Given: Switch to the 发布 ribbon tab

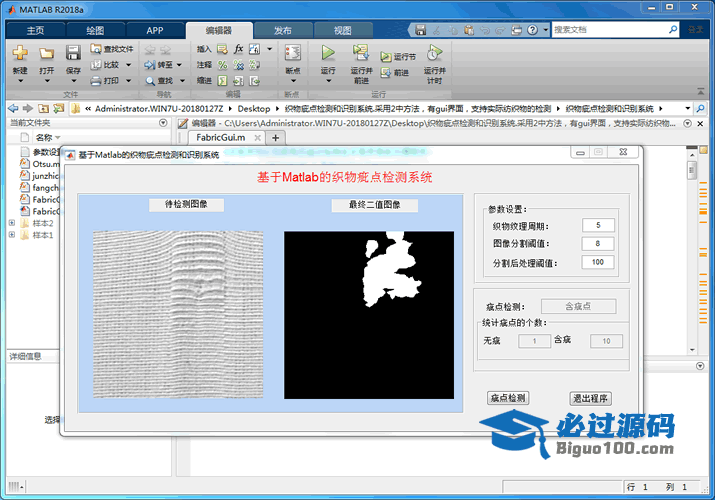Looking at the screenshot, I should point(283,31).
